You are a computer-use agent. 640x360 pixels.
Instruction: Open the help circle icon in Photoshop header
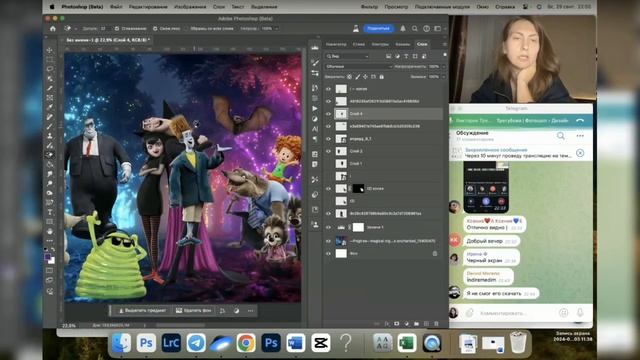click(x=427, y=29)
